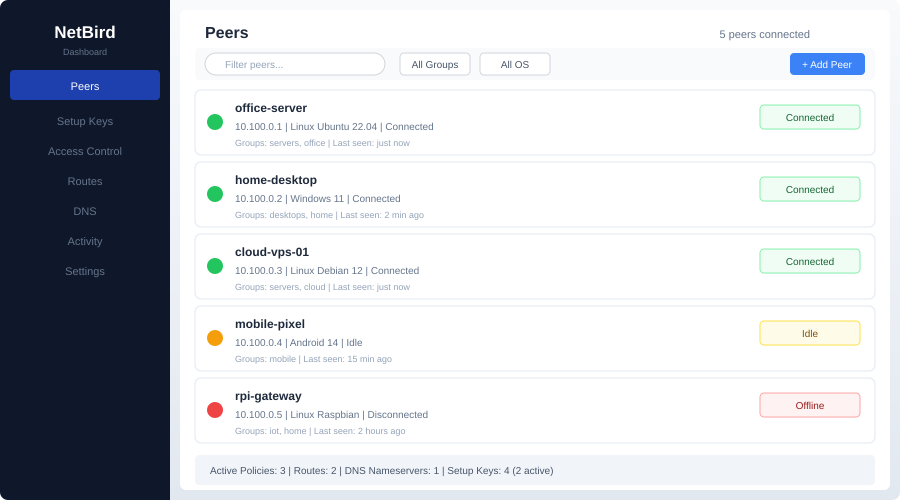Click the Offline badge for rpi-gateway

click(x=810, y=405)
